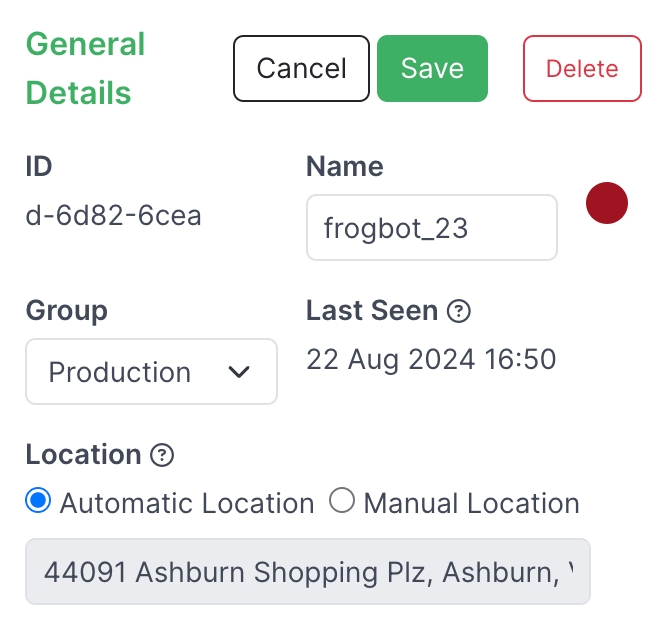The image size is (664, 634).
Task: Click the Location section label
Action: point(84,454)
